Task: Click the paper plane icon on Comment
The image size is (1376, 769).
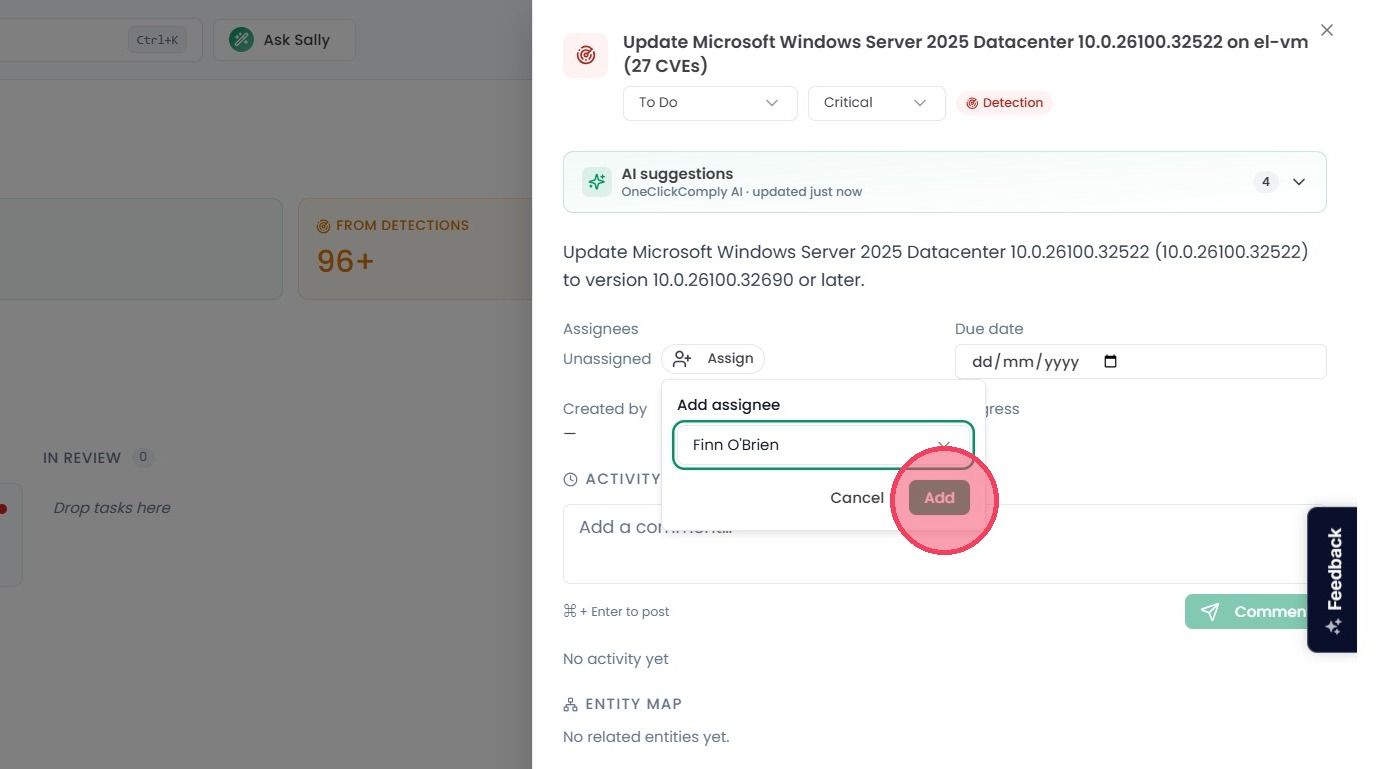Action: (1210, 612)
